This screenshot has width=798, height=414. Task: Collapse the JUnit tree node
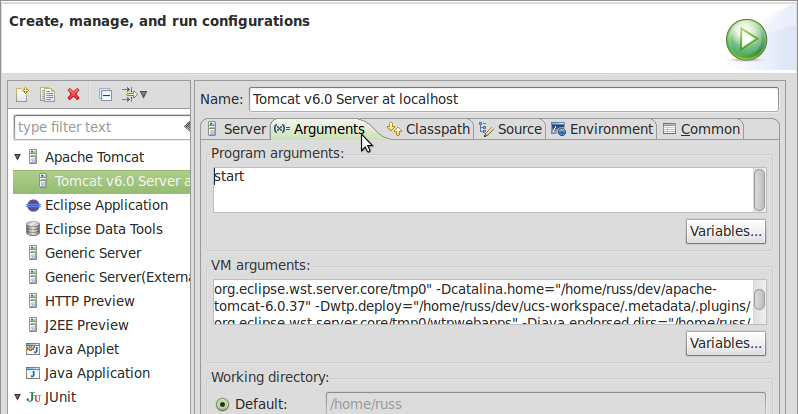pyautogui.click(x=18, y=397)
